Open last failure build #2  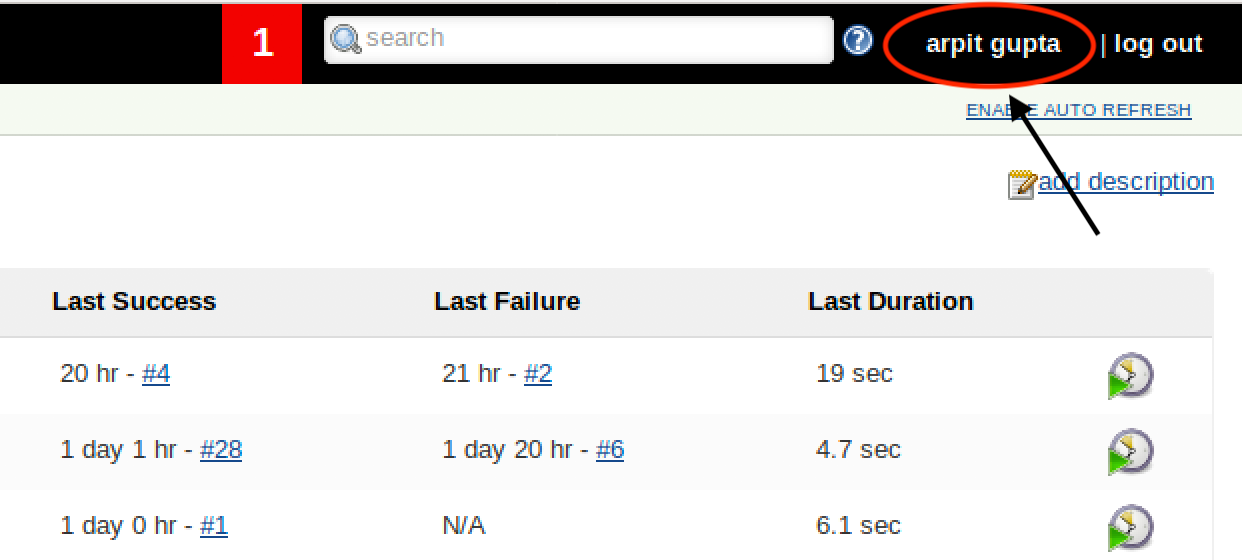pyautogui.click(x=538, y=374)
